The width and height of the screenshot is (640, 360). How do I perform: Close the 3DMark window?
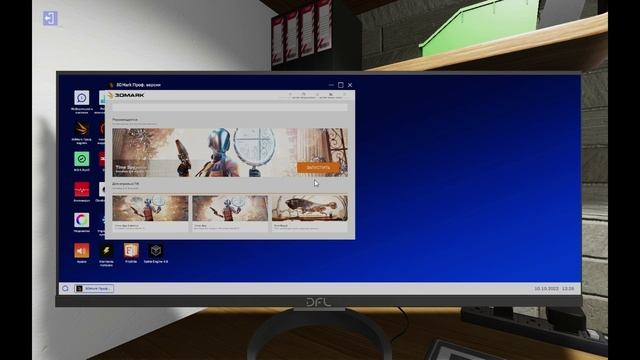tap(350, 85)
